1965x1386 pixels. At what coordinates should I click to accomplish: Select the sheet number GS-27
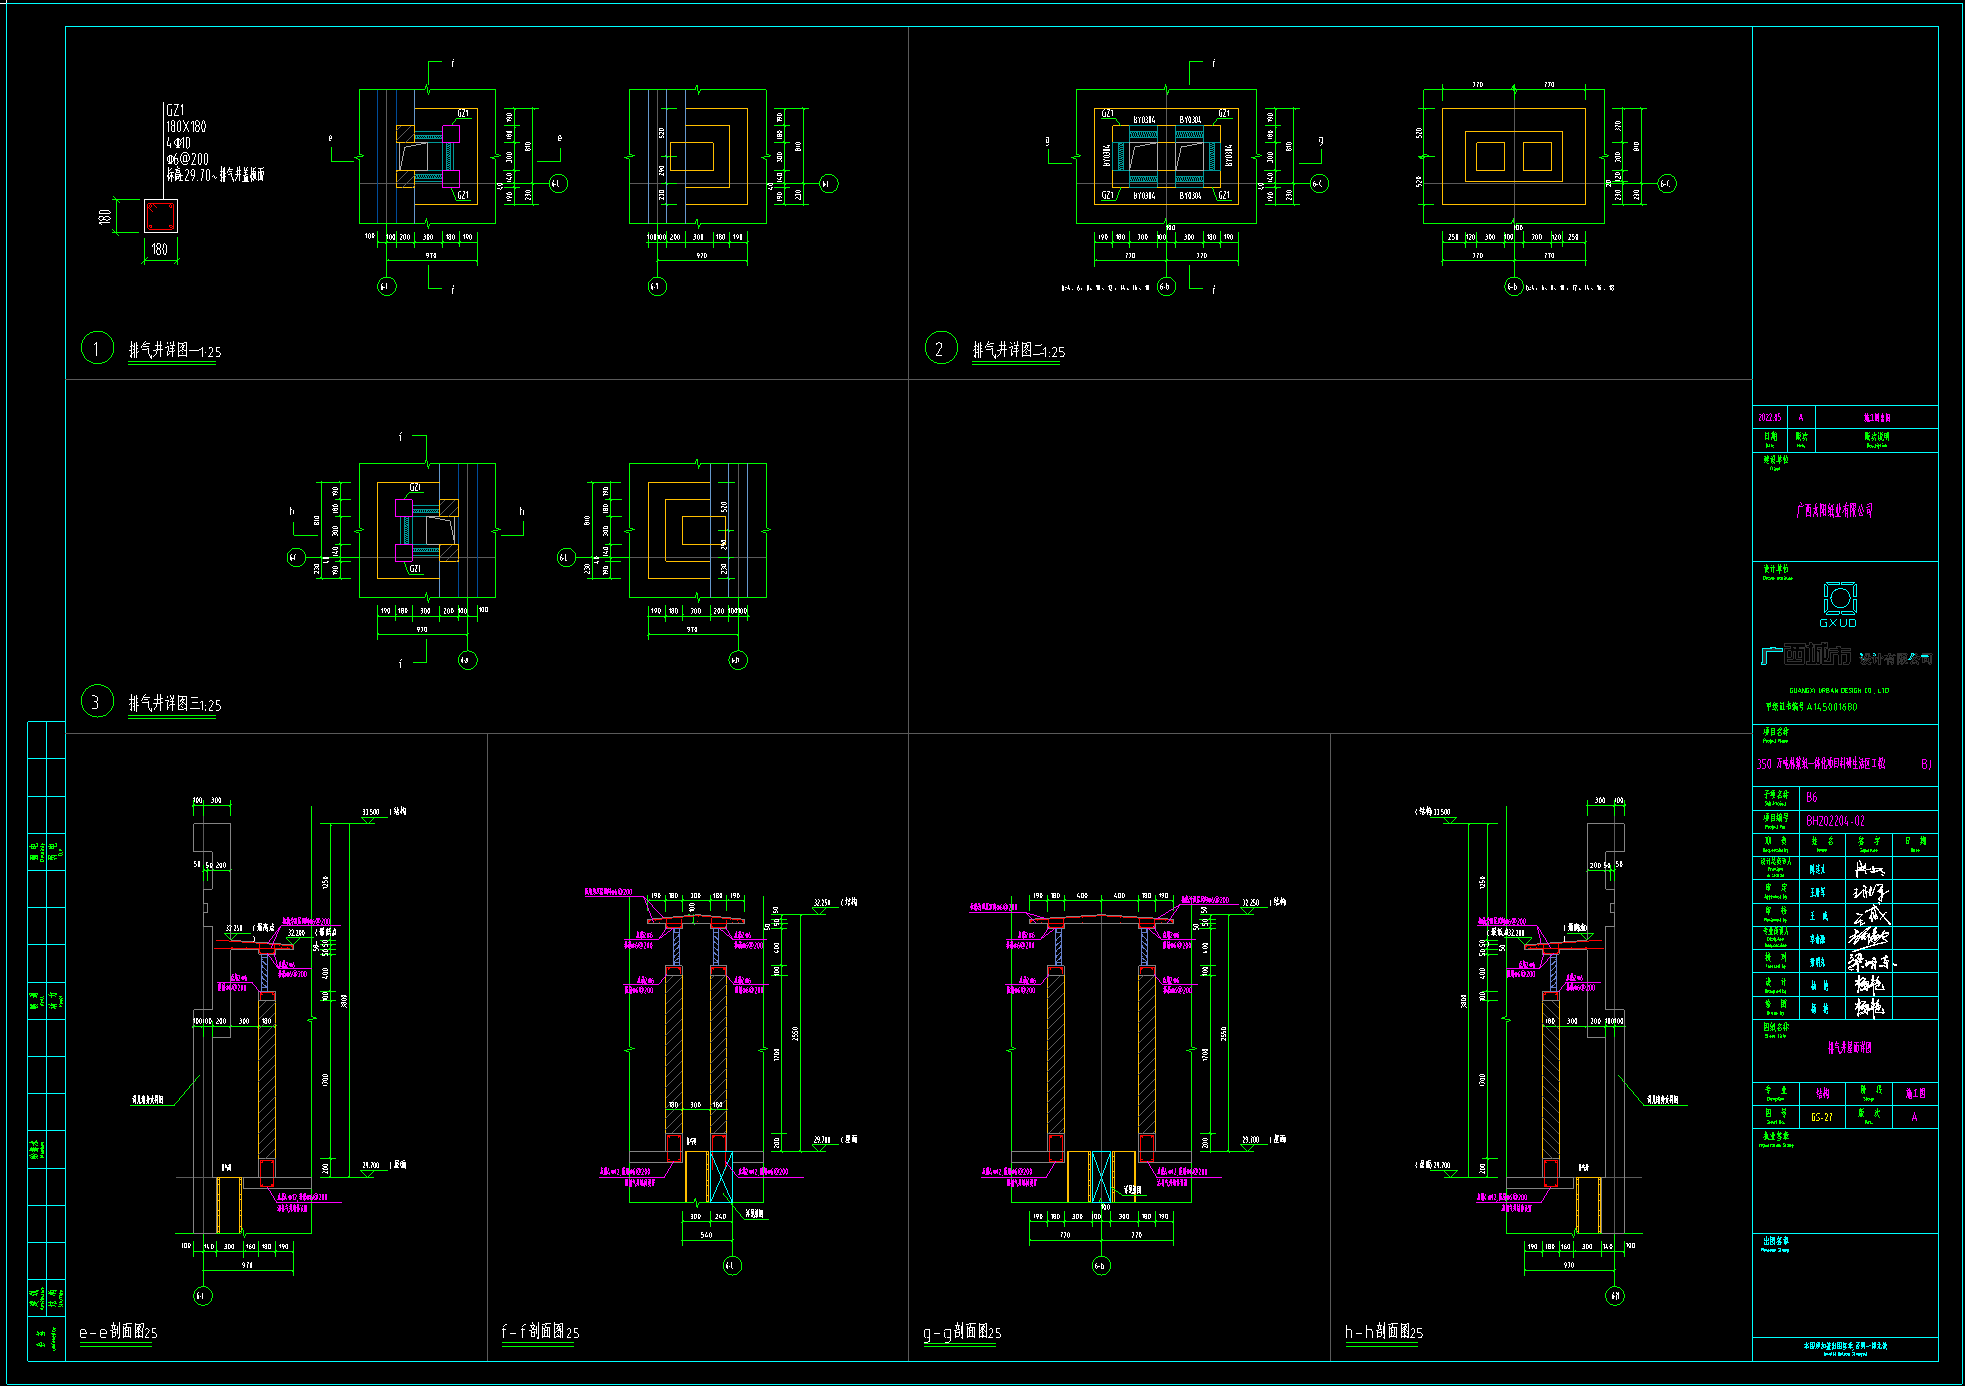[1822, 1117]
